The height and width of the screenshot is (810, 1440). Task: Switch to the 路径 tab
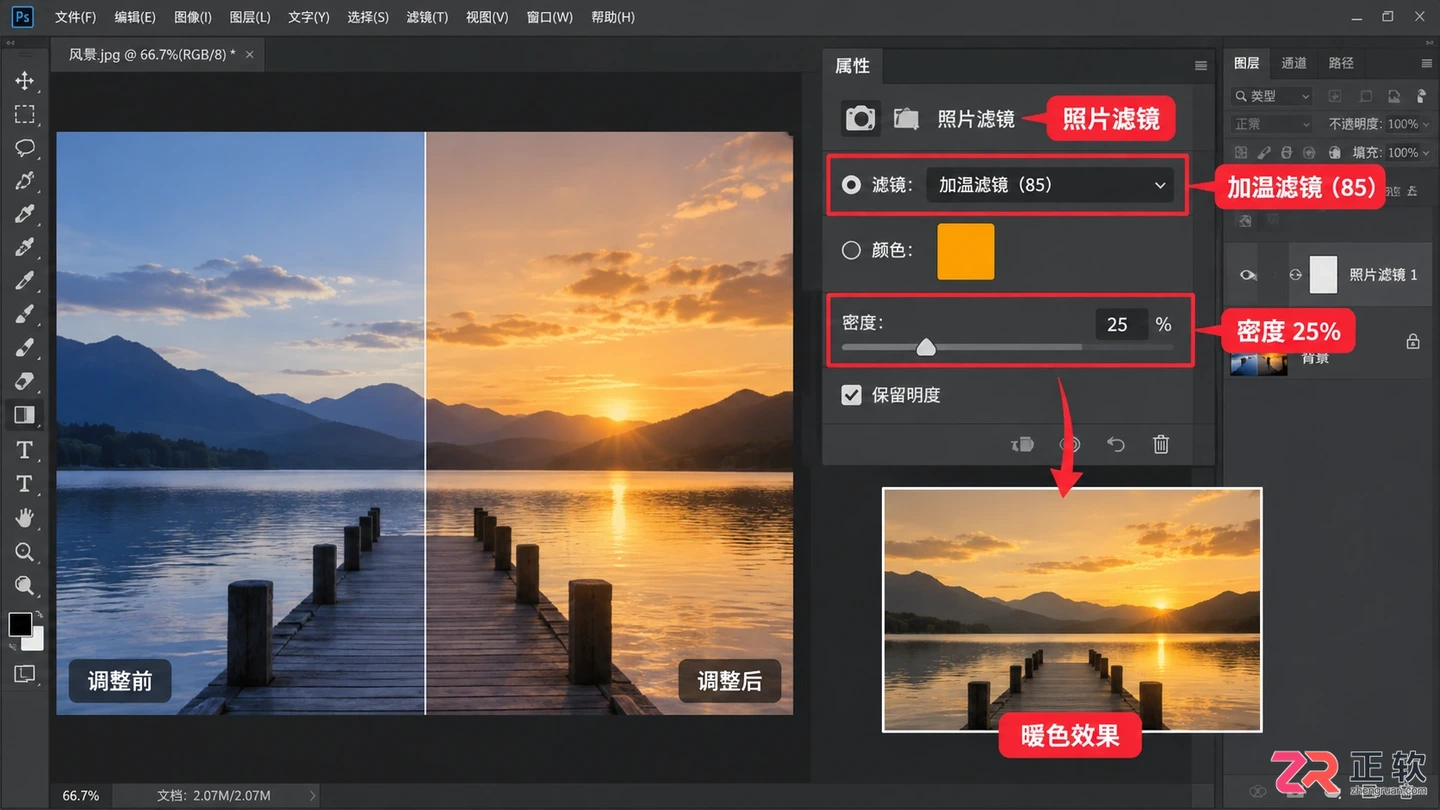point(1341,63)
